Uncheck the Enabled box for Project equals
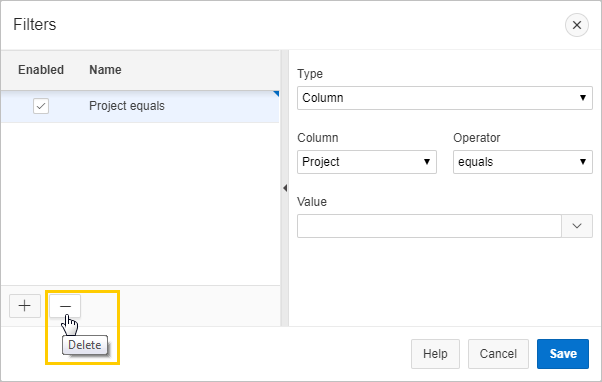Screen dimensions: 602x382 41,106
